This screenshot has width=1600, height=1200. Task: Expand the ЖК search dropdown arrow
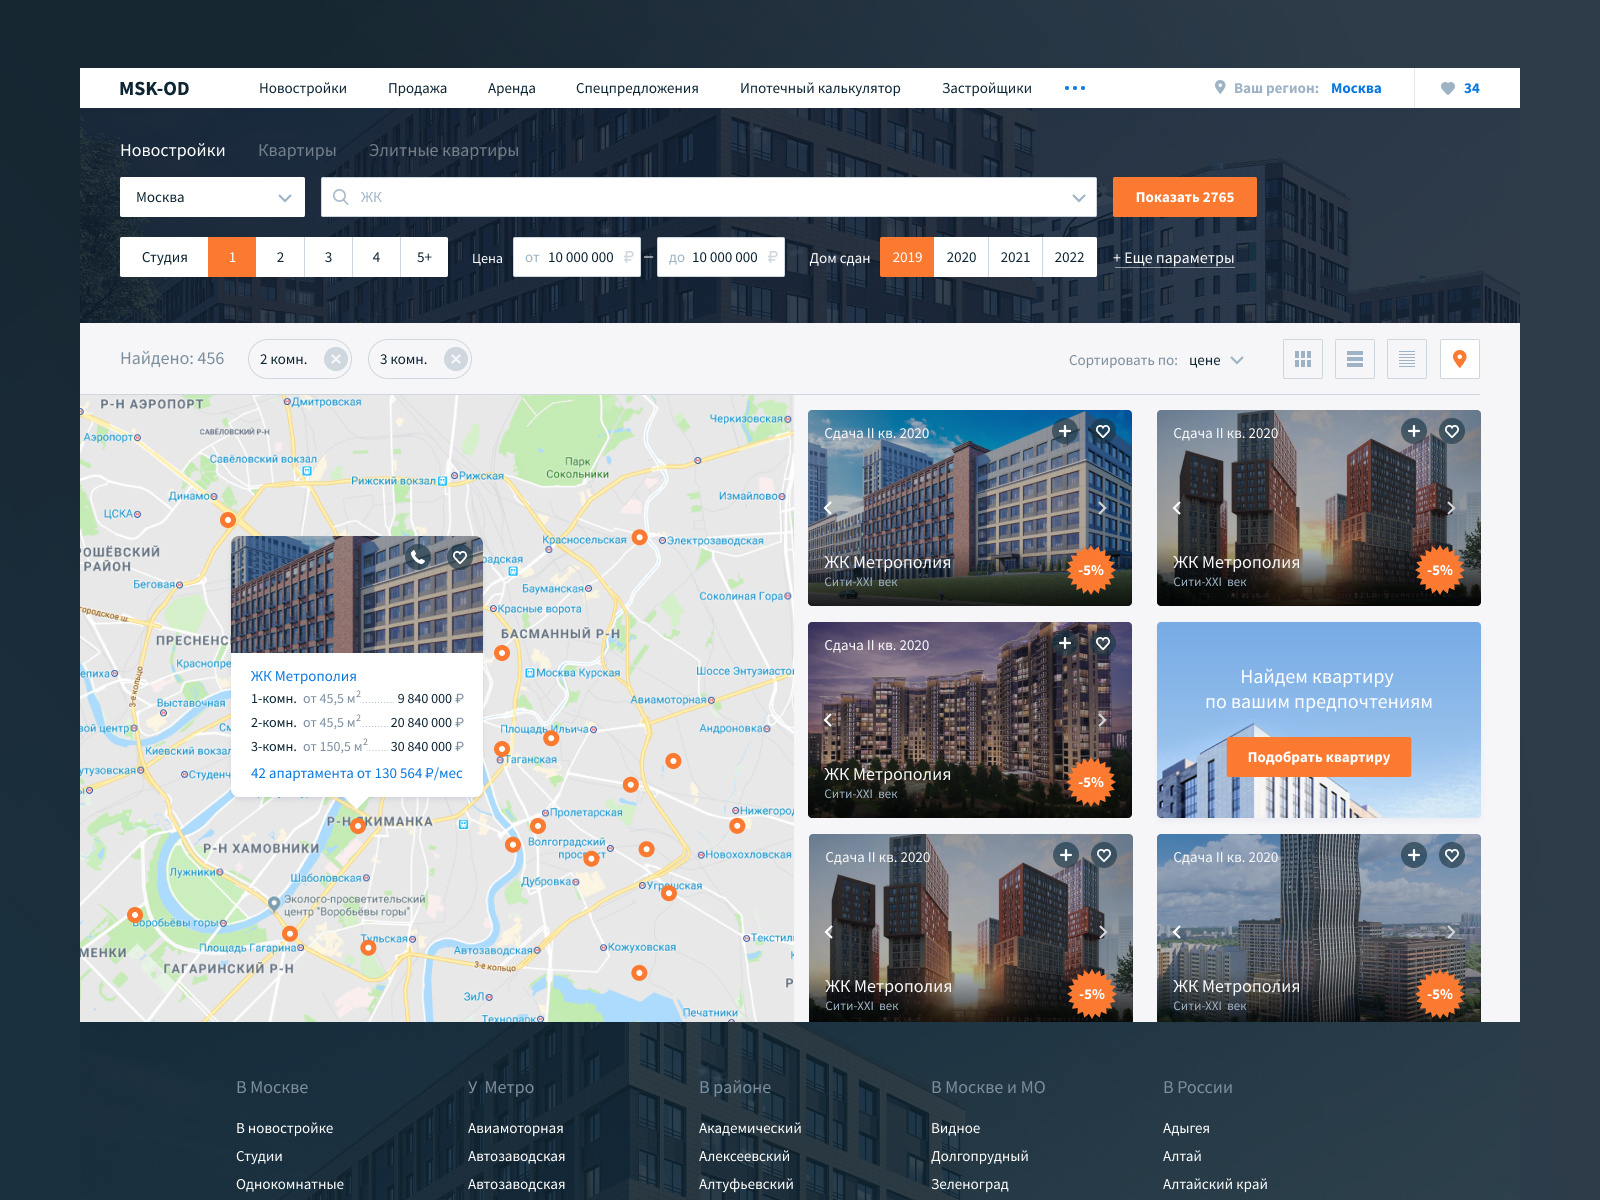coord(1078,198)
